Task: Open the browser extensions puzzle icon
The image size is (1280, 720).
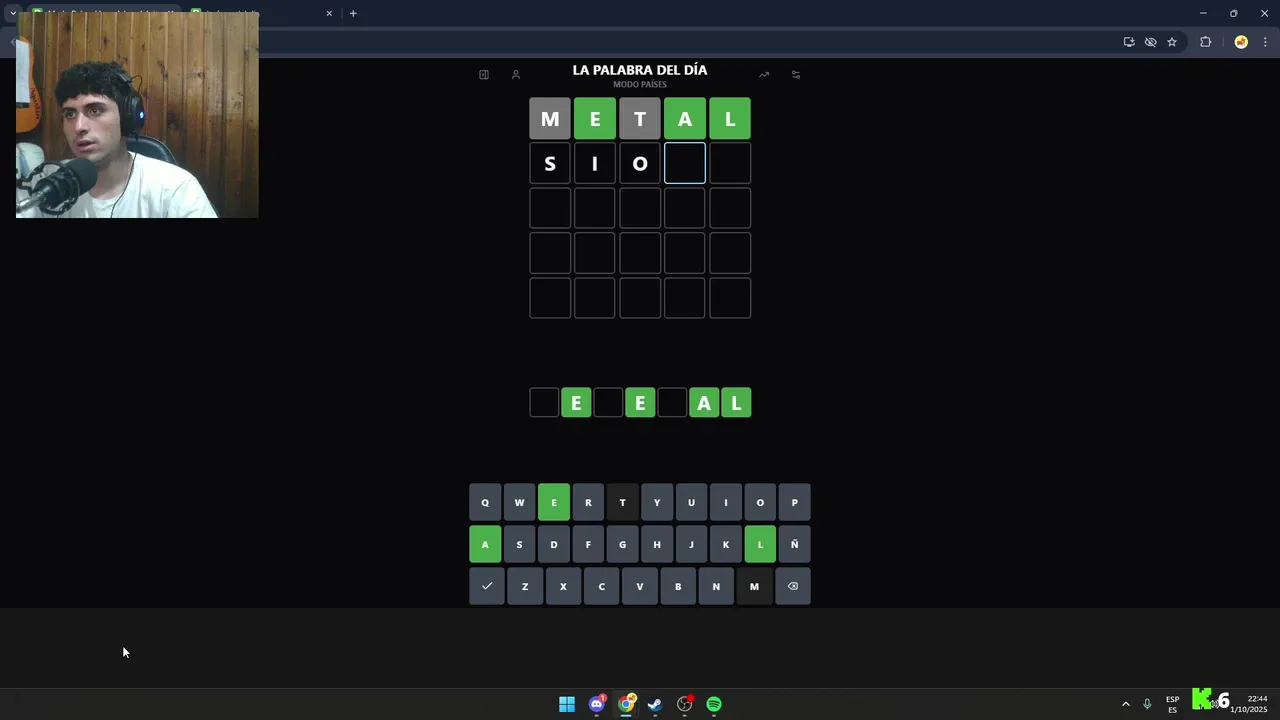Action: coord(1205,42)
